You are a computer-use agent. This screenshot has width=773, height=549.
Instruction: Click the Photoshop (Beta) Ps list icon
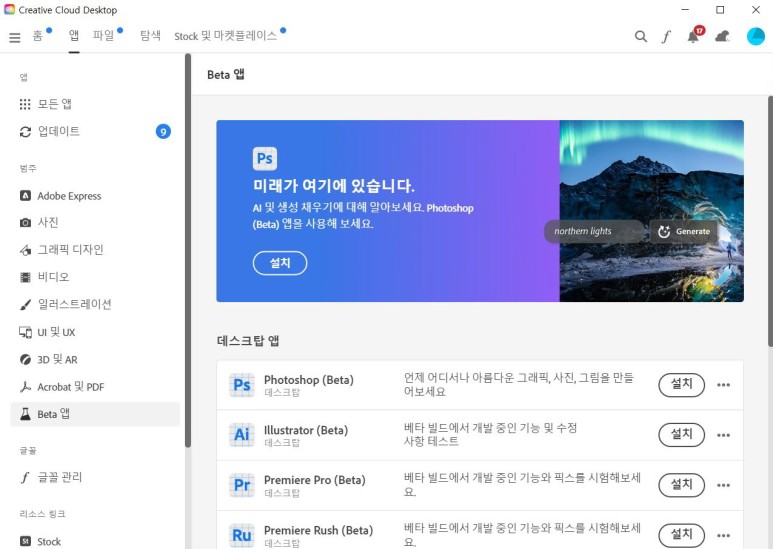click(x=242, y=385)
